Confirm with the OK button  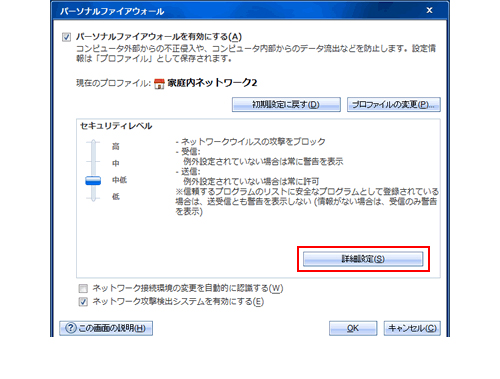(353, 328)
